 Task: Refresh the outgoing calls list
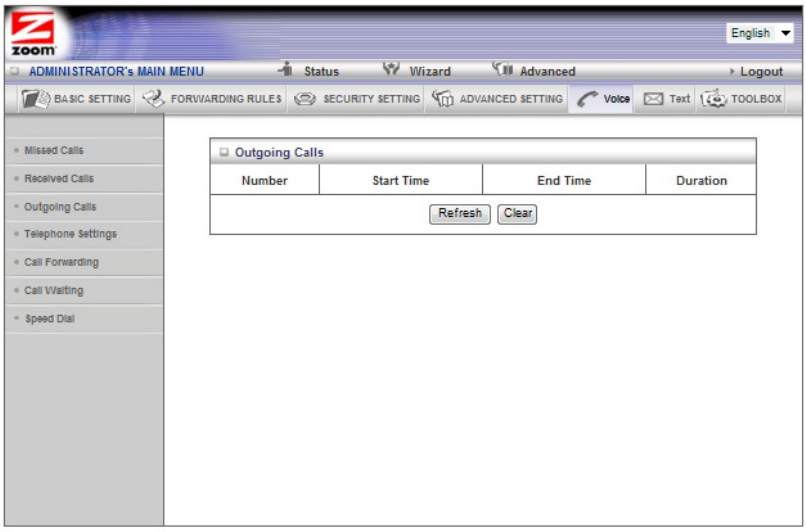(x=460, y=213)
